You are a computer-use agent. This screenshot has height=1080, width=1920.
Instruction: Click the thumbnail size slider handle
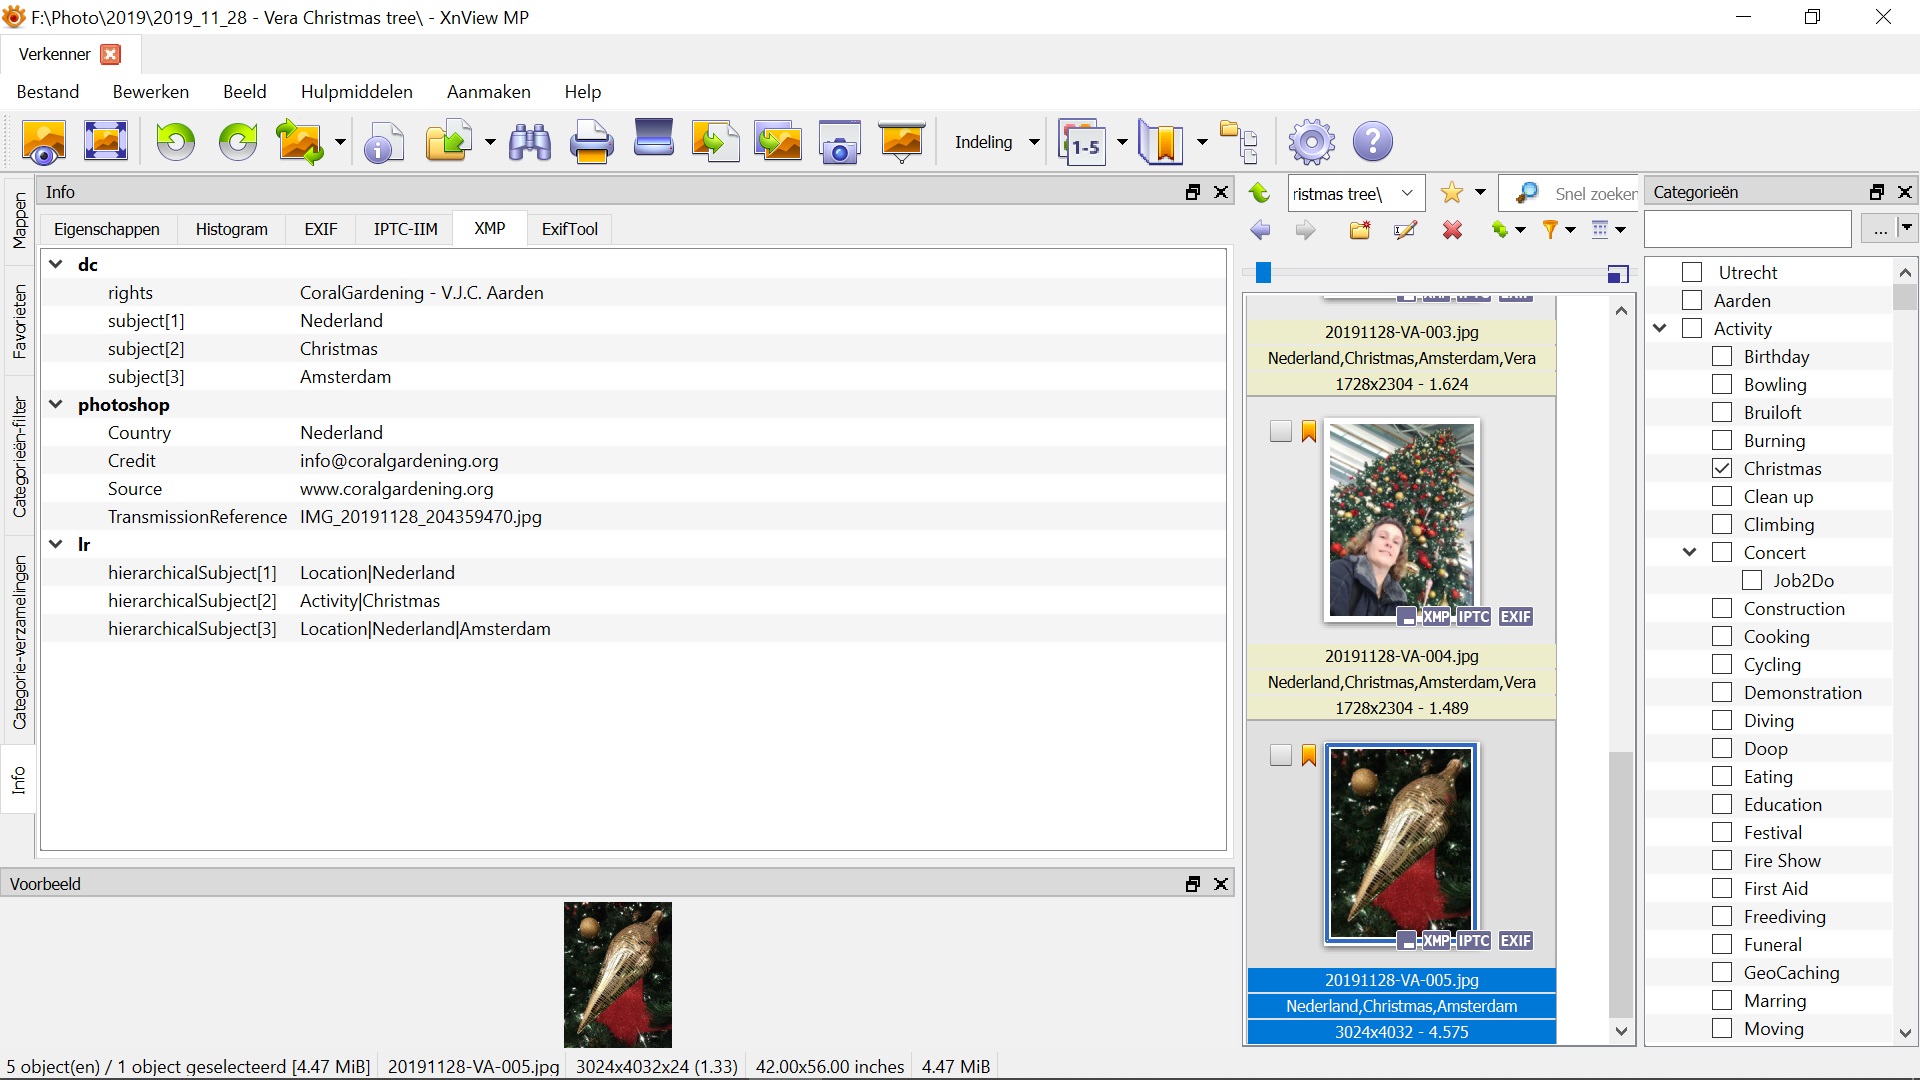tap(1263, 272)
